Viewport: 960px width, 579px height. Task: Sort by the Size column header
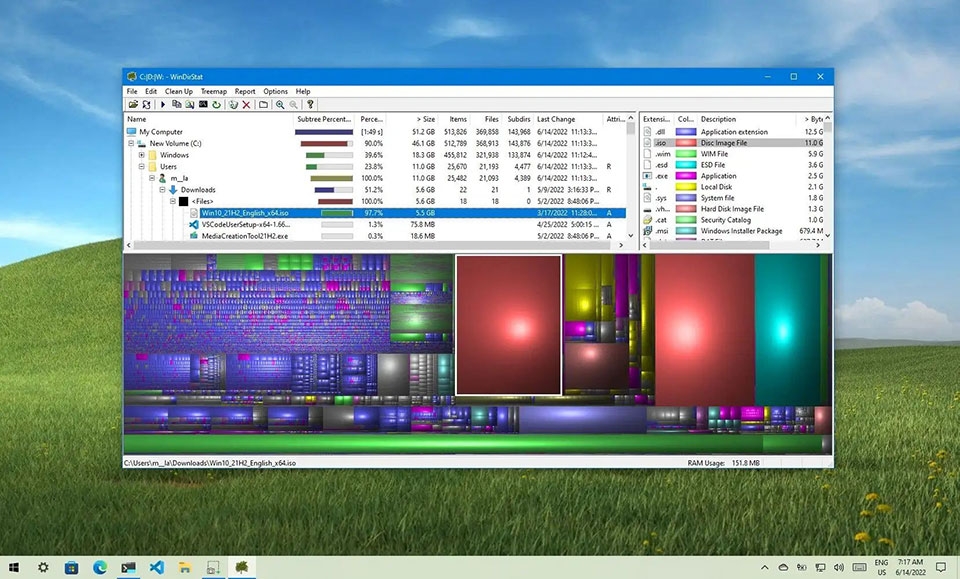[x=427, y=119]
